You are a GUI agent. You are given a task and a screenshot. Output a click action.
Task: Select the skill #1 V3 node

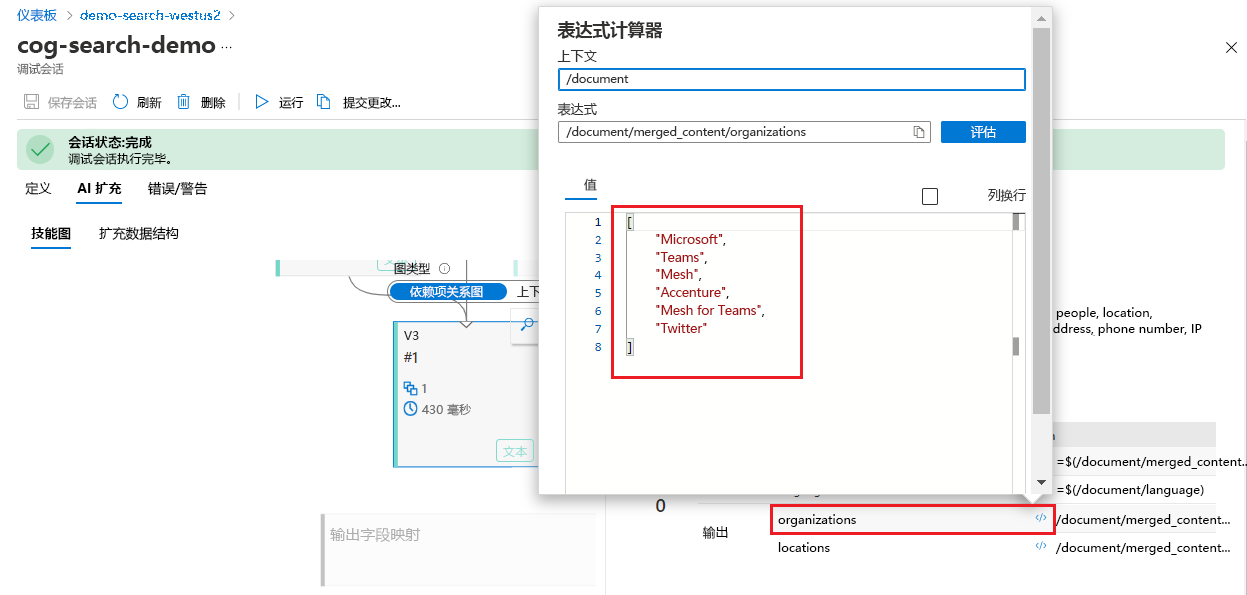465,394
